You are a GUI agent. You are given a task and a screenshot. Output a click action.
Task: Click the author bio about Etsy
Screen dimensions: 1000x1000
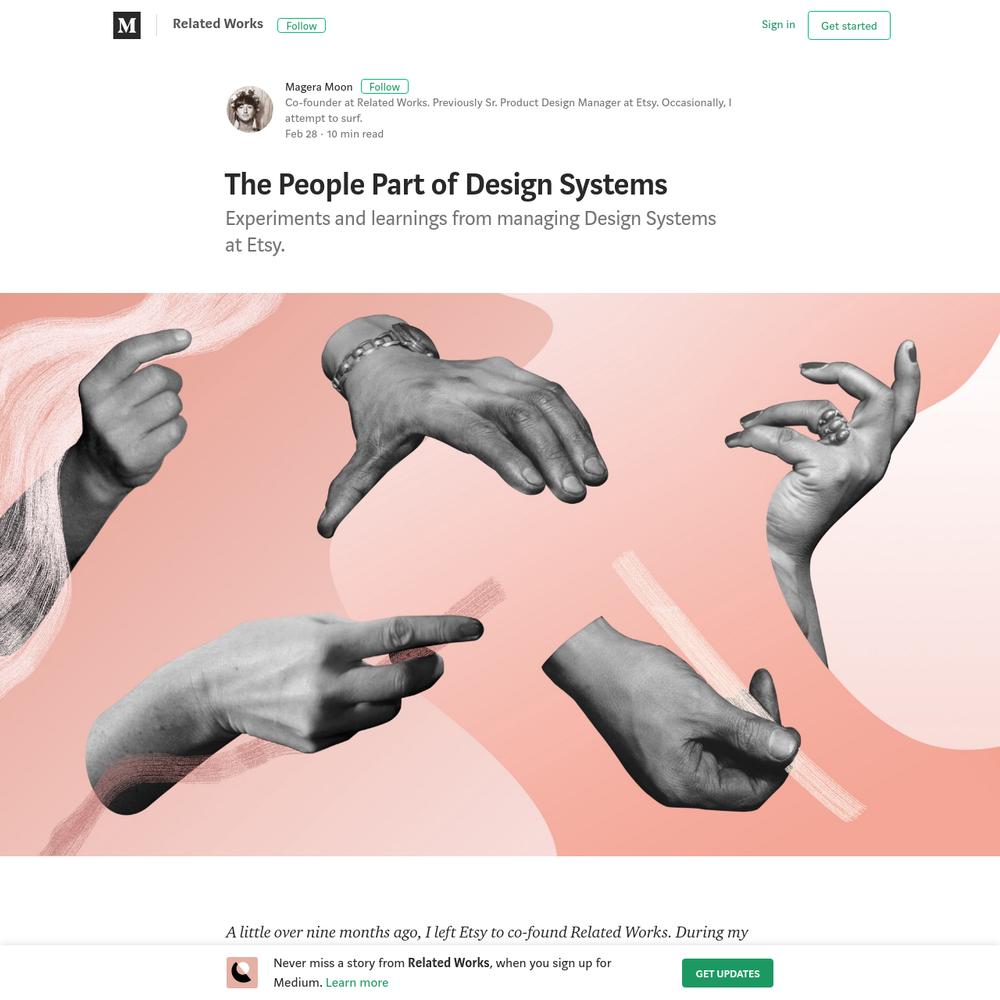508,110
